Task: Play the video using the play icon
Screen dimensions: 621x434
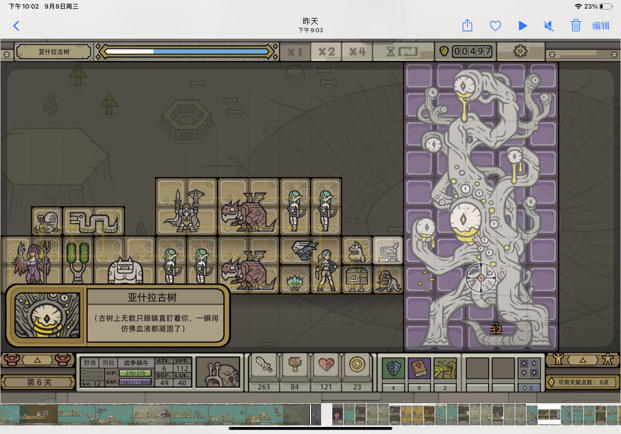Action: 523,26
